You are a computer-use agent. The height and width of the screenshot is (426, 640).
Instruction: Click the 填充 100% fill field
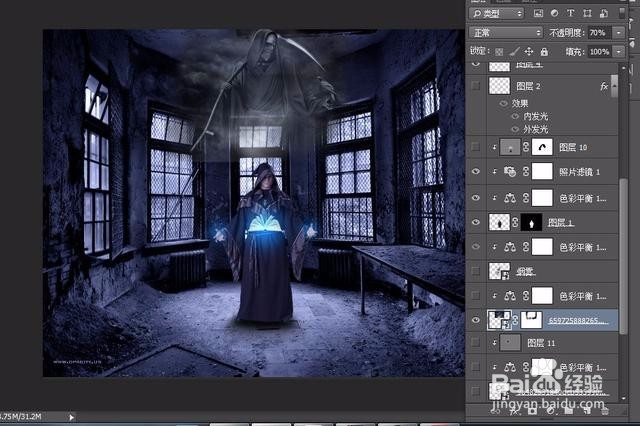click(x=599, y=51)
